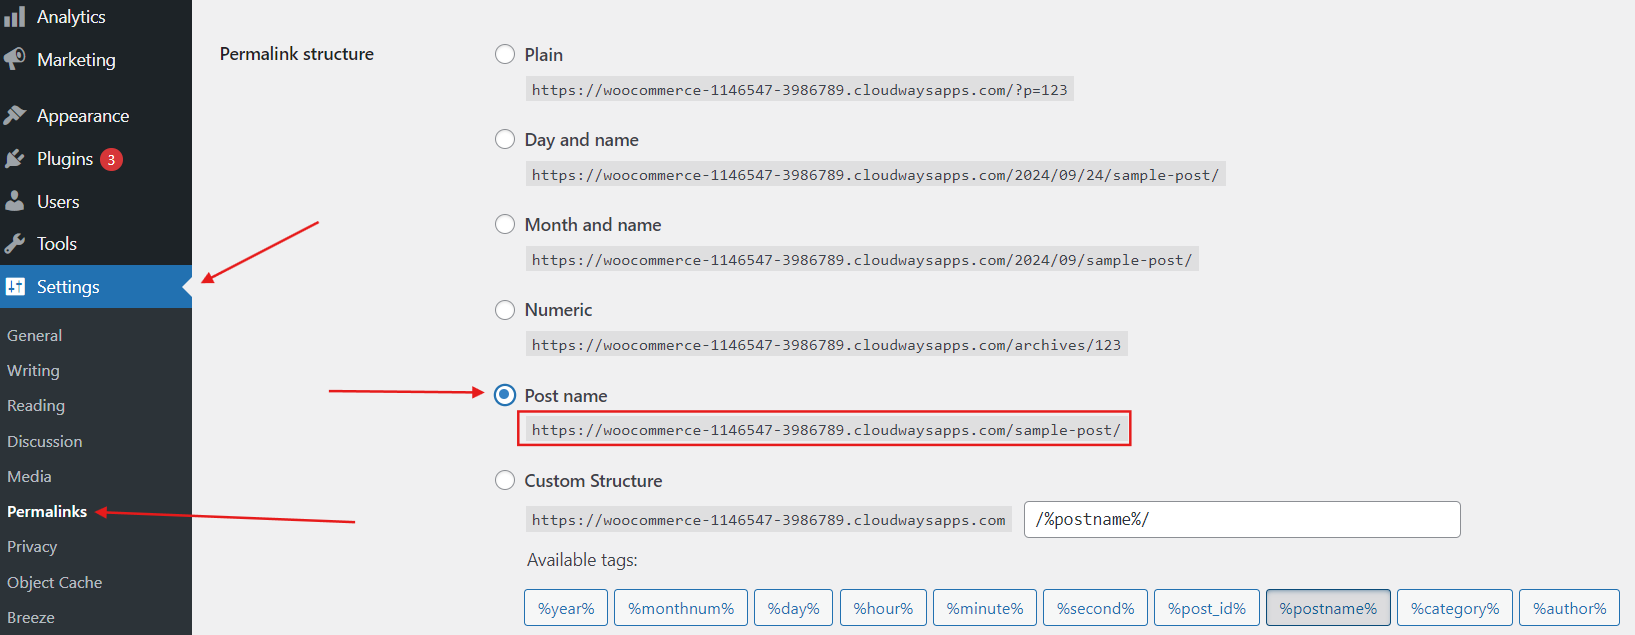Add the %year% tag
The height and width of the screenshot is (635, 1635).
pos(566,608)
